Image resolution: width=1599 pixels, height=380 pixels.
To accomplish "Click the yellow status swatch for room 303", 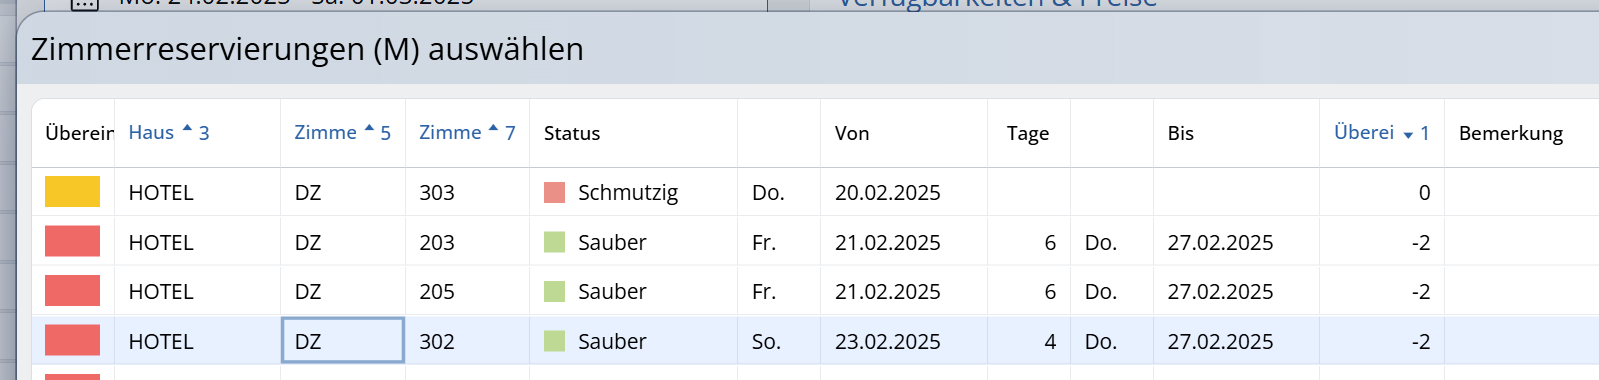I will (72, 192).
